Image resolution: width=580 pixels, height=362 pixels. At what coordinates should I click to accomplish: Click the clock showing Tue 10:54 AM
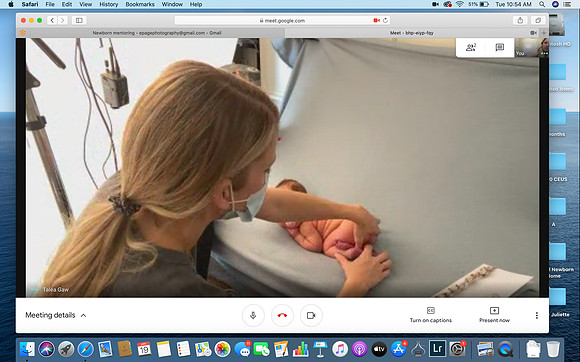coord(513,4)
